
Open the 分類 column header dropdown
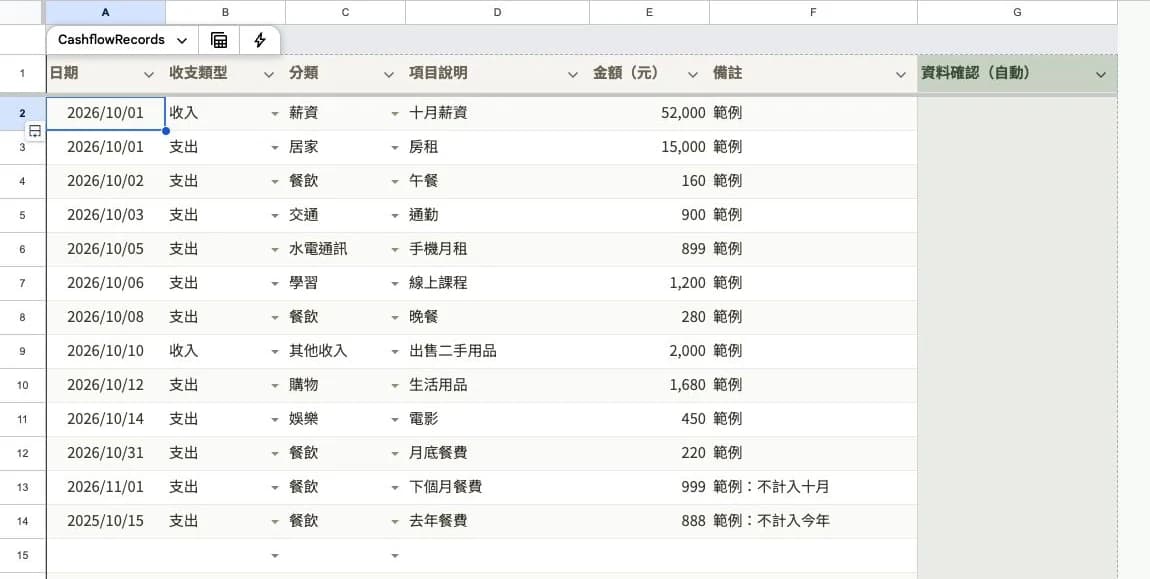[389, 74]
